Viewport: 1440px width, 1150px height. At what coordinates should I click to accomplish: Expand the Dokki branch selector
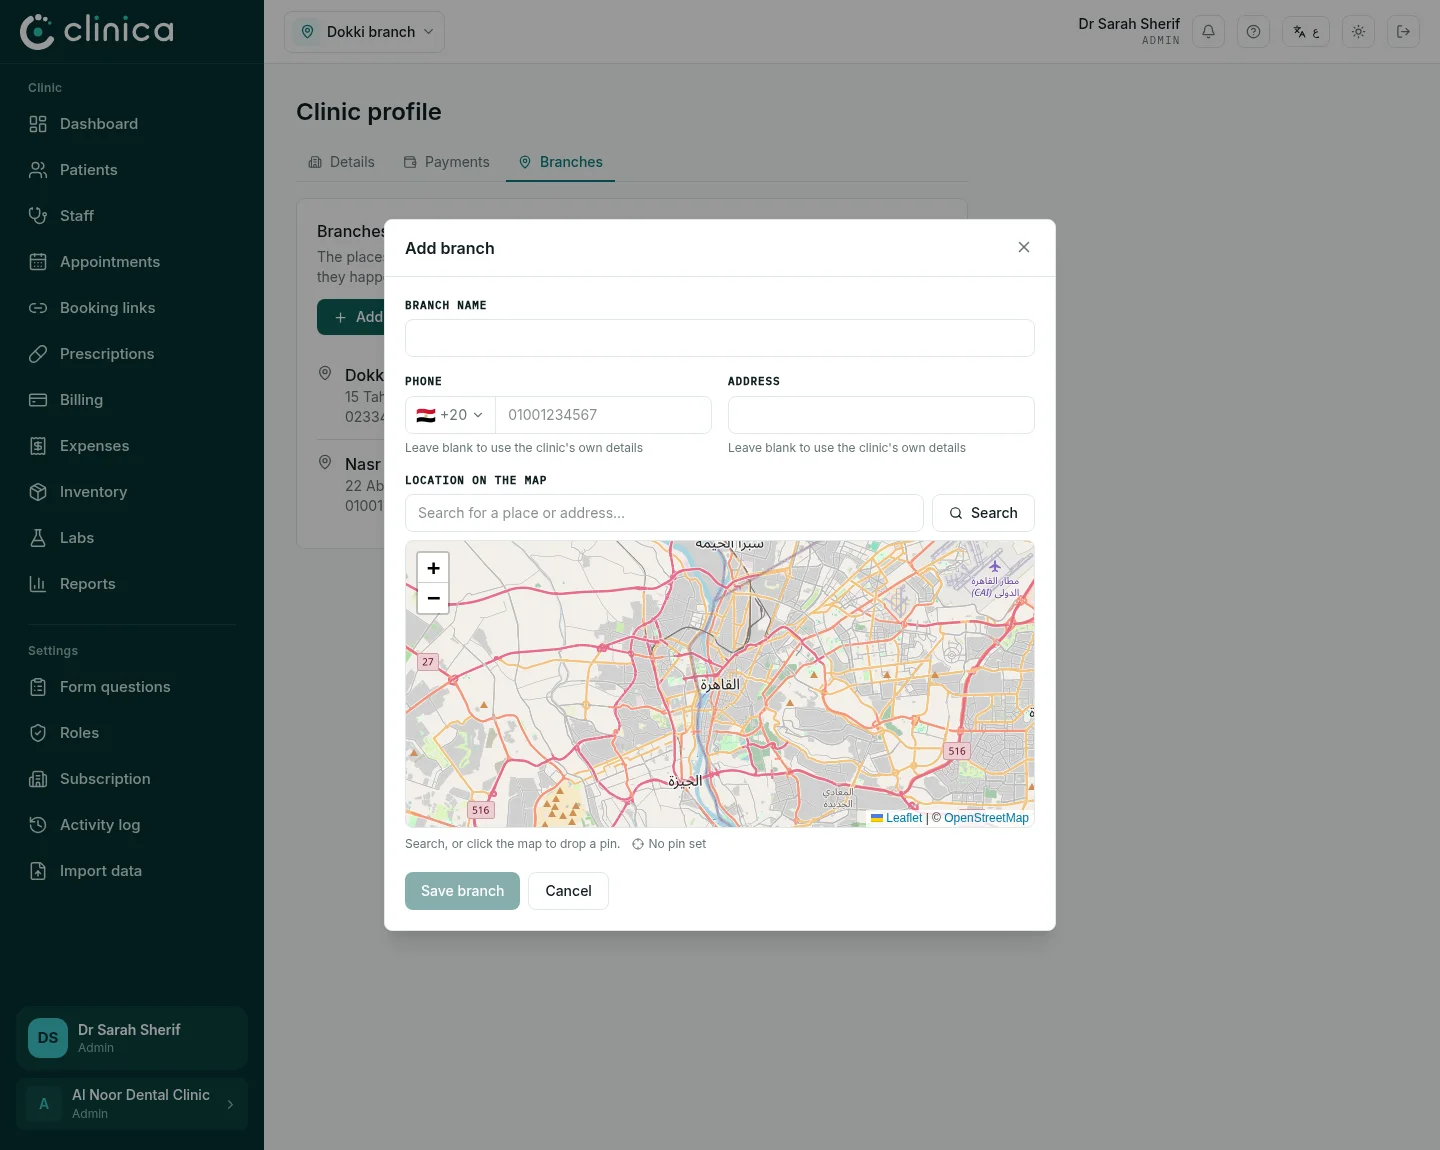click(364, 32)
